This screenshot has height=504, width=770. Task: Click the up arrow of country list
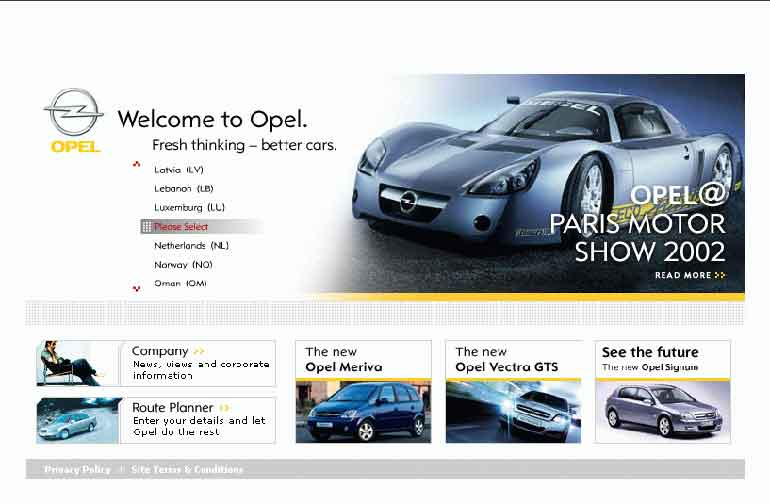(137, 164)
